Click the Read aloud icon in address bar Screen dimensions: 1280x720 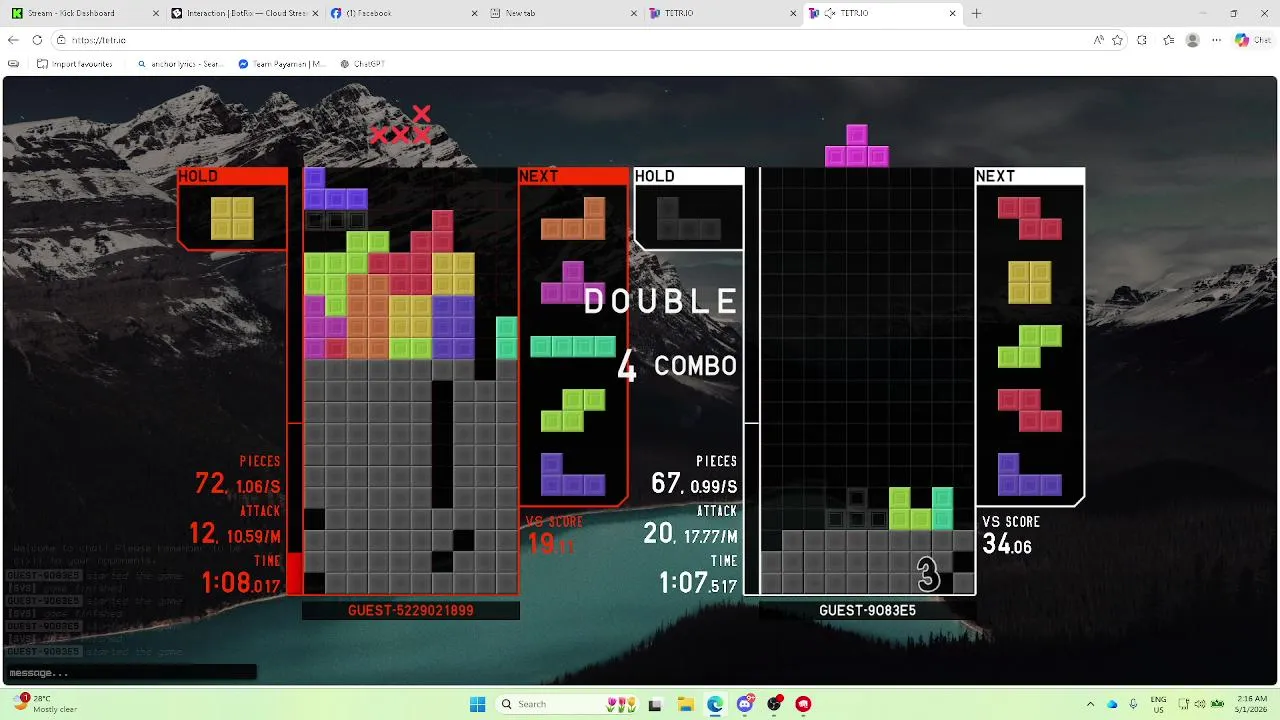(1099, 40)
